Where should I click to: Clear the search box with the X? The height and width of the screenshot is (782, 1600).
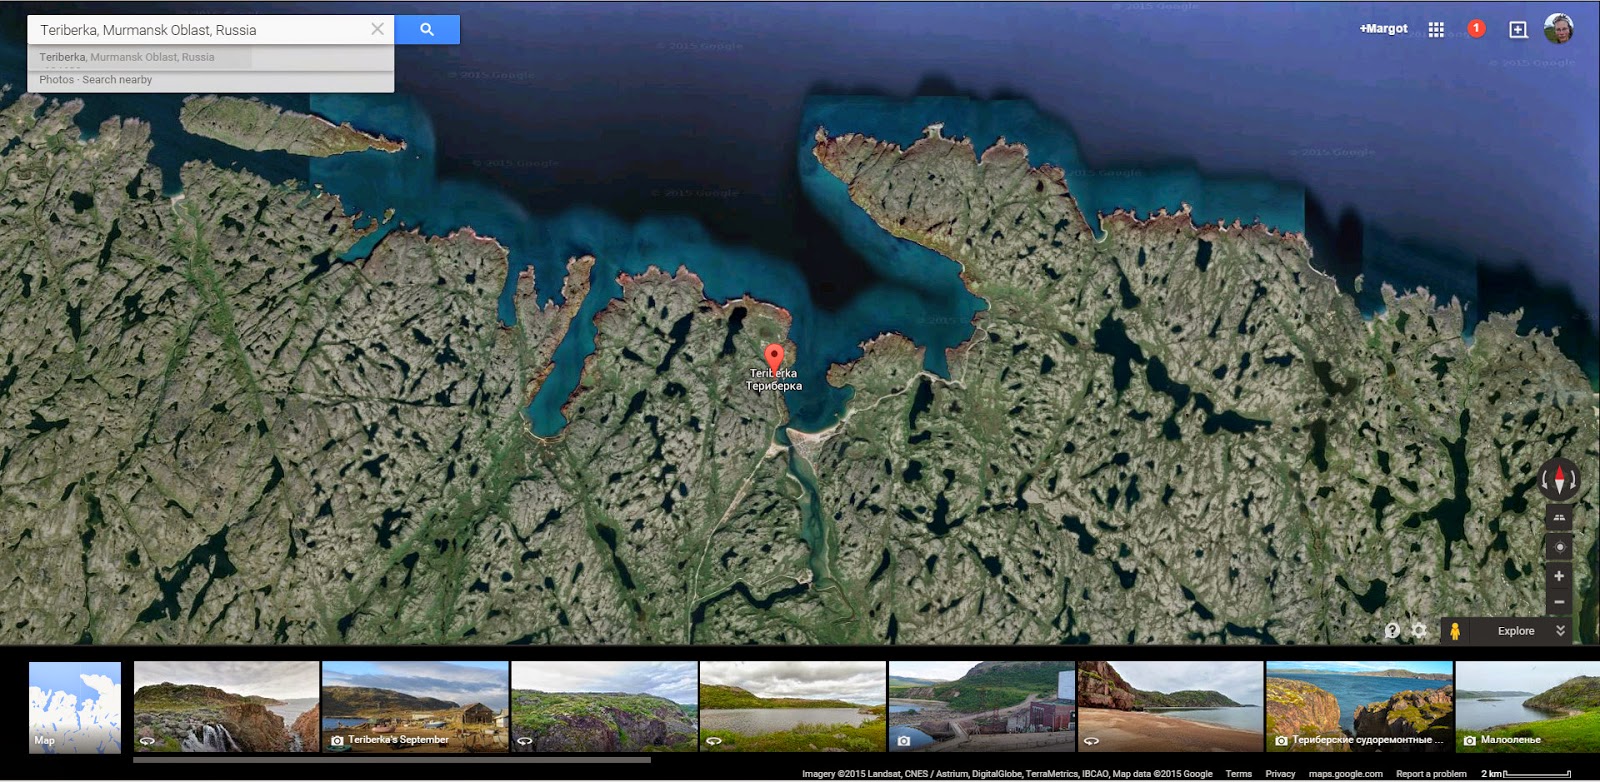coord(377,29)
